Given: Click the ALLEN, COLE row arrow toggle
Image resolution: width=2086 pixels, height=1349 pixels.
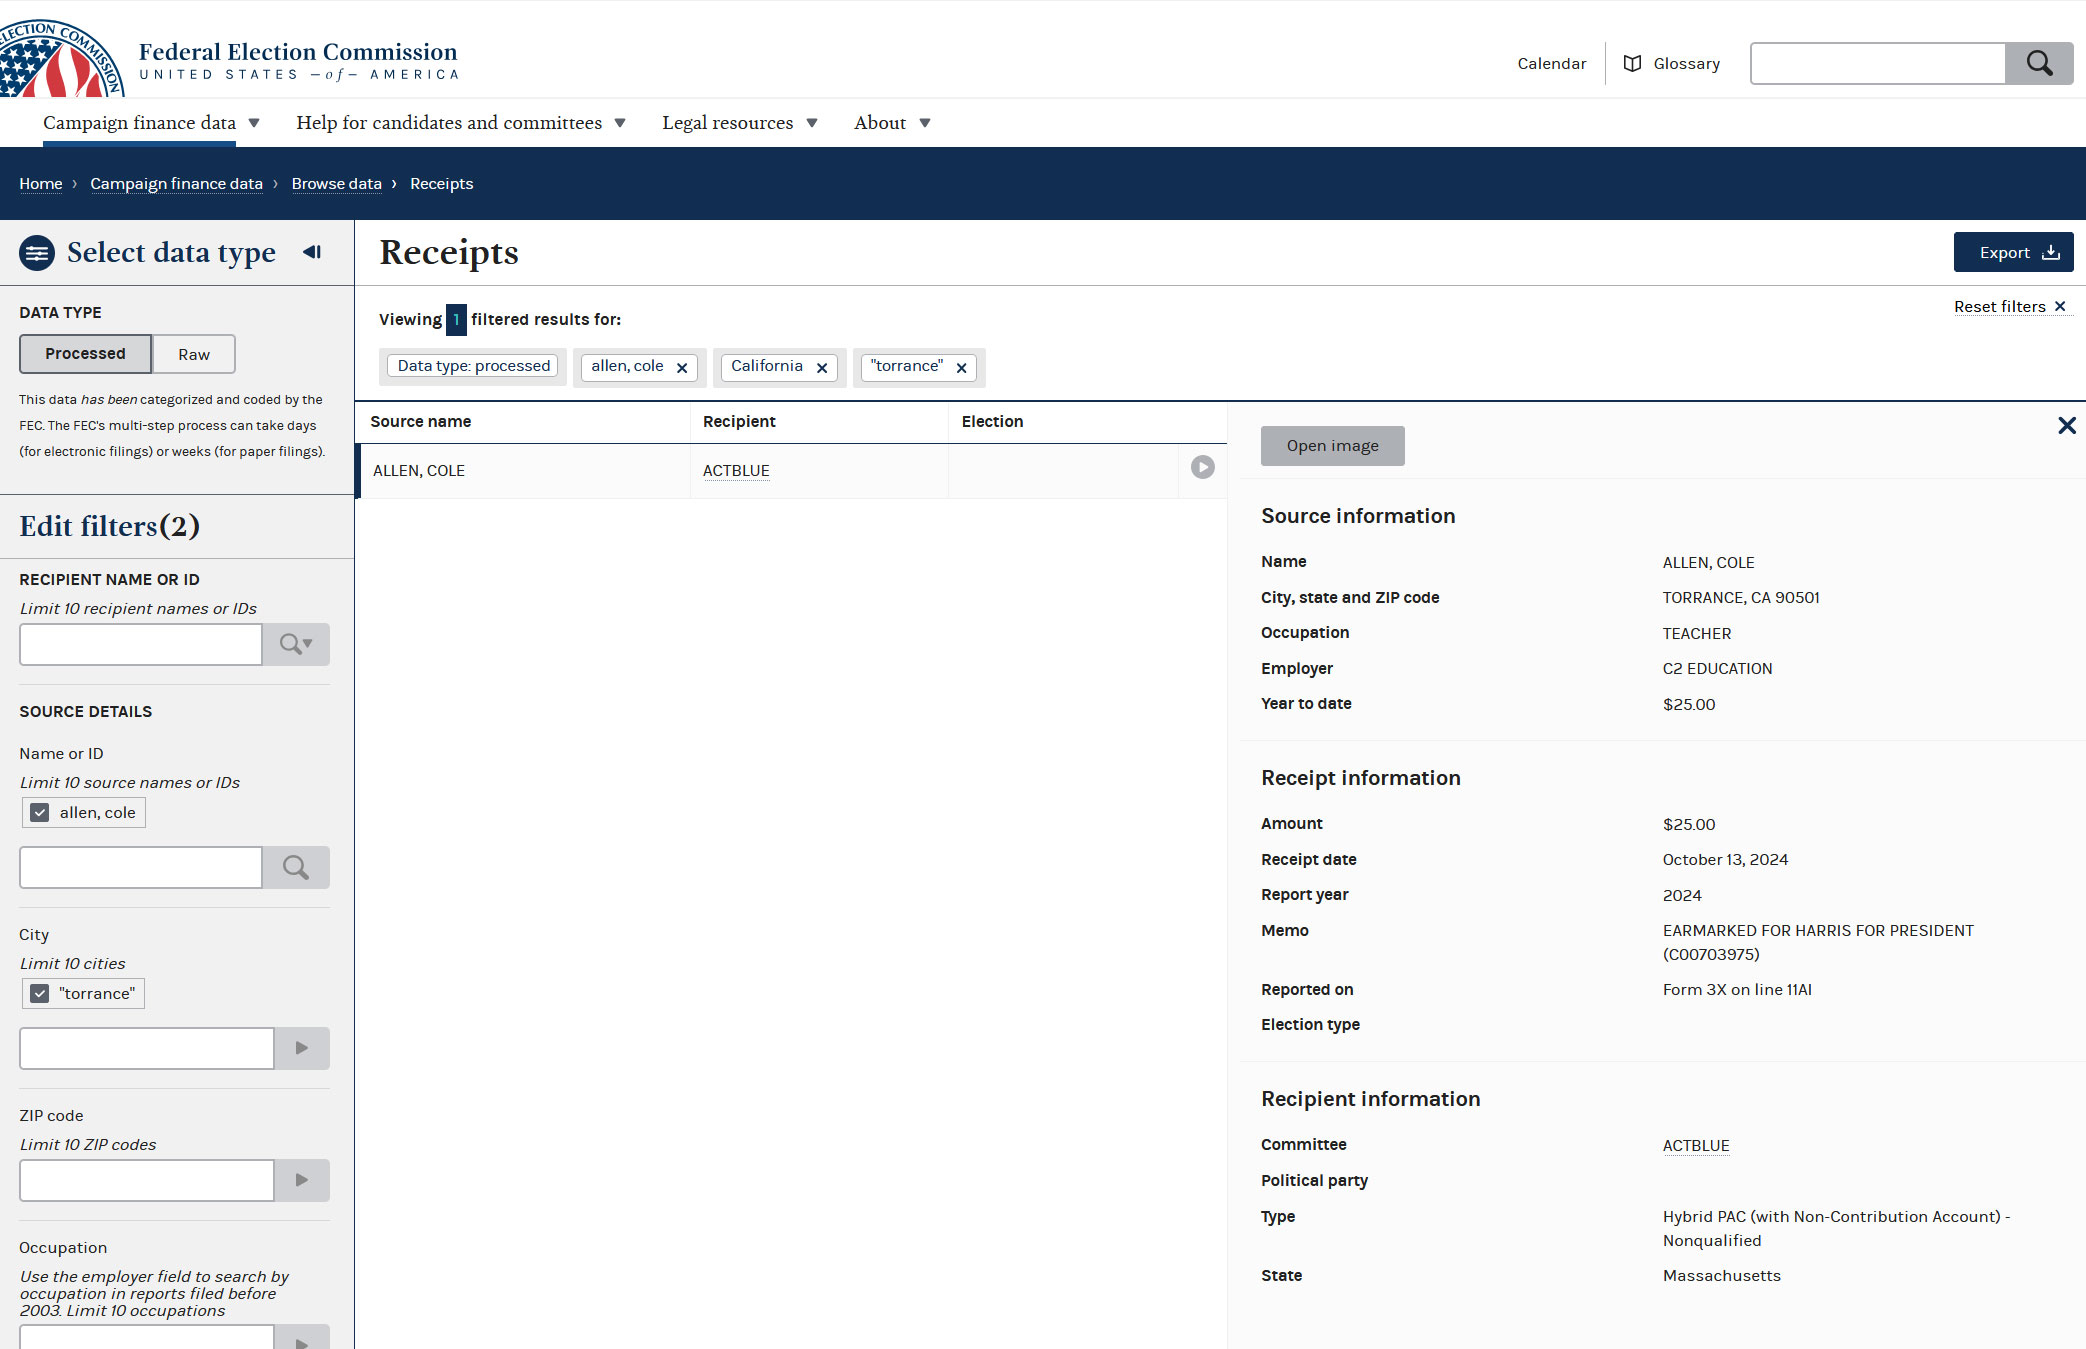Looking at the screenshot, I should coord(1202,467).
